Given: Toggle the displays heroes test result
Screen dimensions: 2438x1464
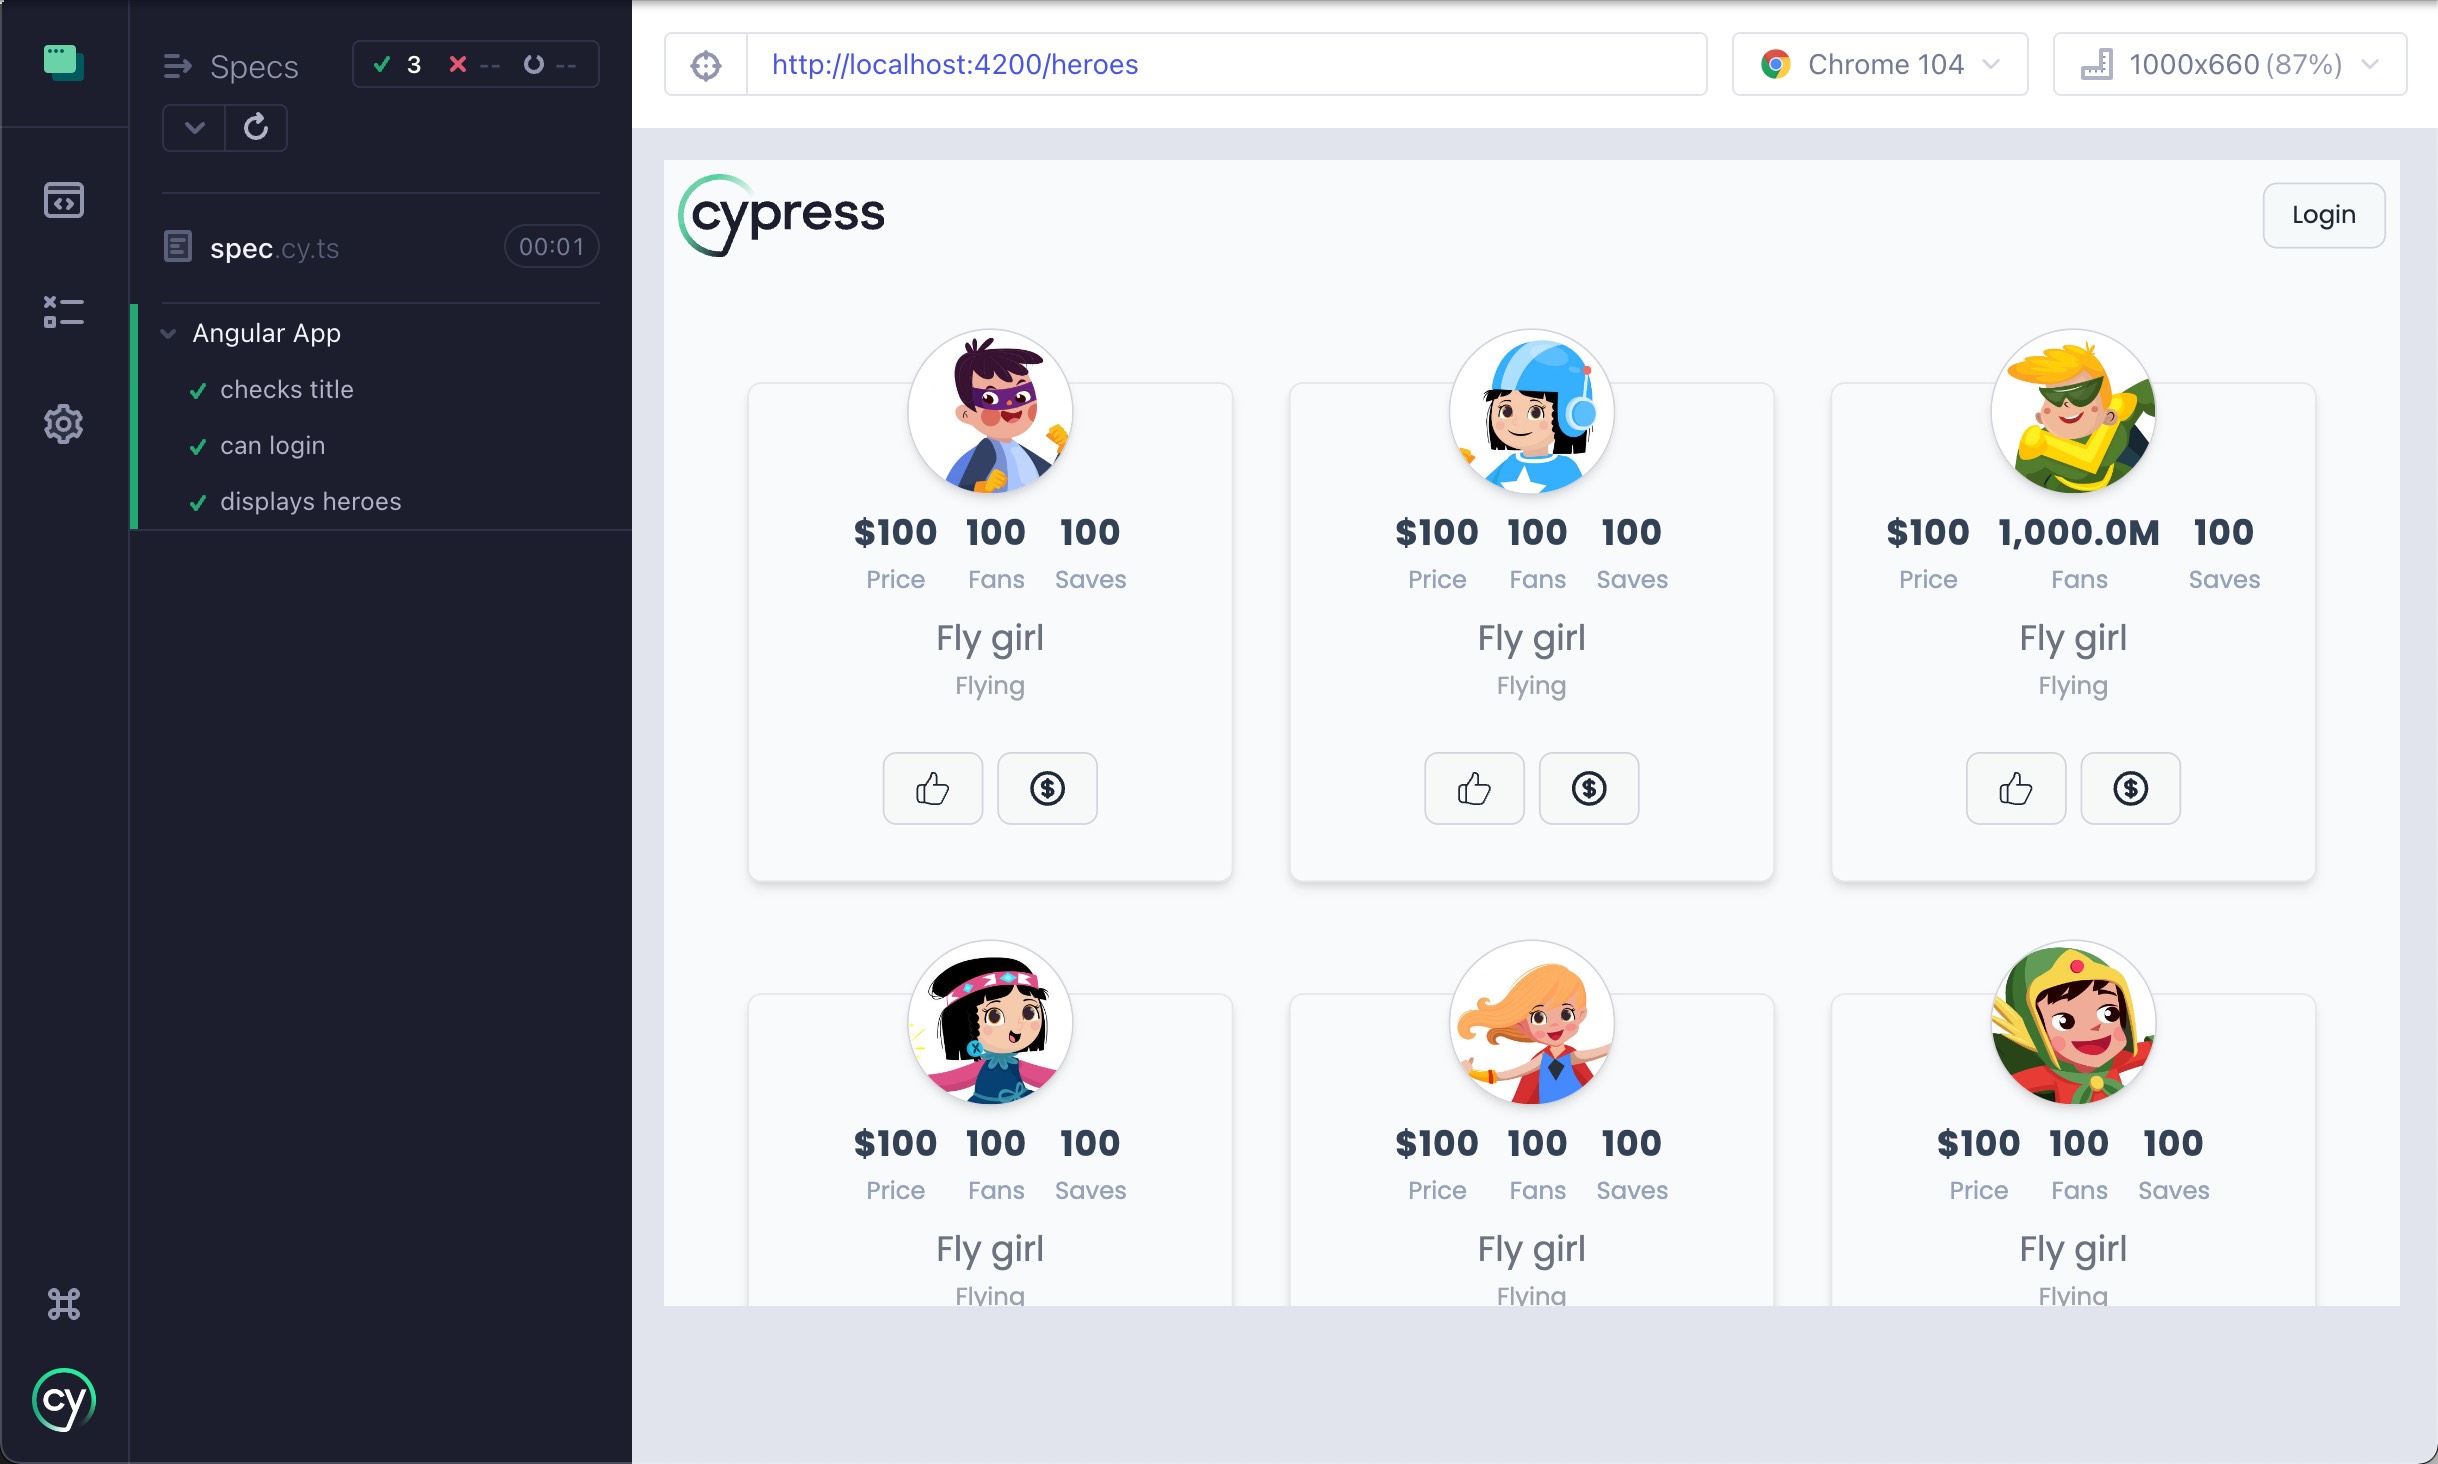Looking at the screenshot, I should click(x=310, y=501).
